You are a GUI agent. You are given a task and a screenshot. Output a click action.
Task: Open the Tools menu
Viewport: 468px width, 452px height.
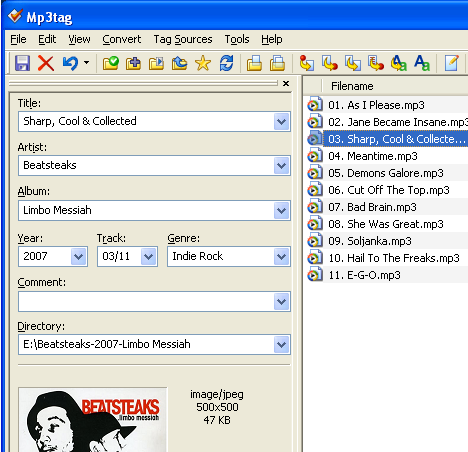coord(237,39)
